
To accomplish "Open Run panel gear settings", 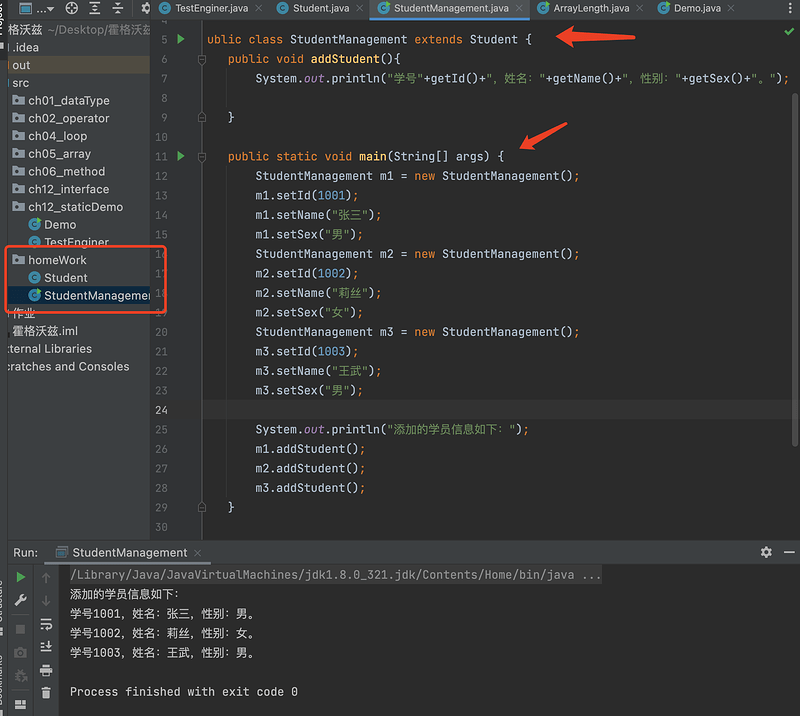I will pos(766,552).
